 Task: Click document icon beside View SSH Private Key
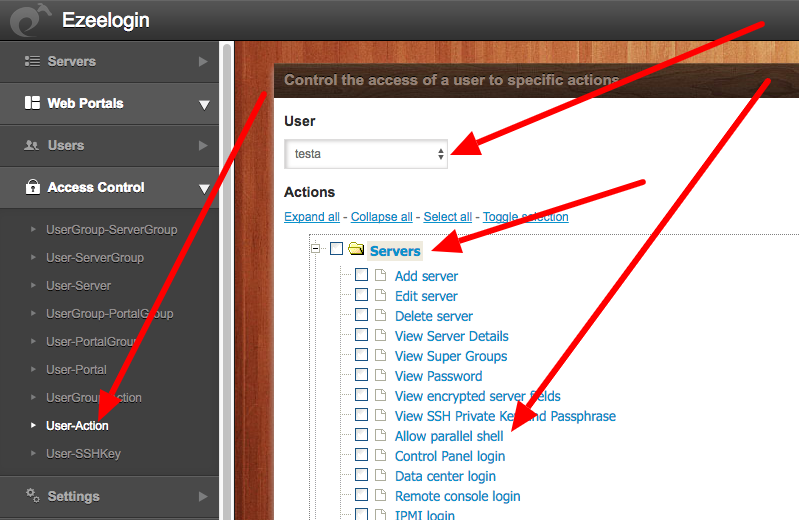pyautogui.click(x=380, y=415)
